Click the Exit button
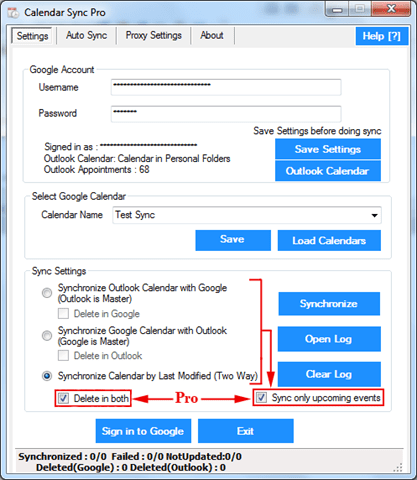This screenshot has width=417, height=480. (x=246, y=431)
